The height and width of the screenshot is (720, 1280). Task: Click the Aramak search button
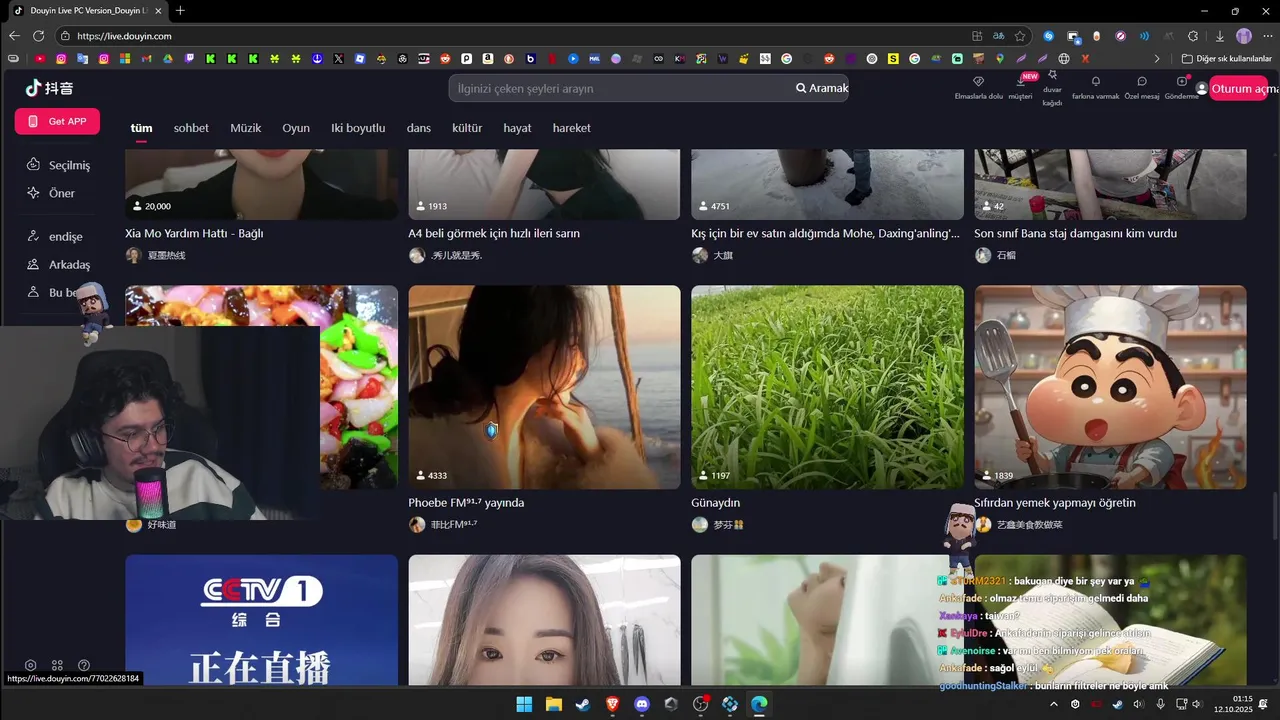click(x=822, y=88)
